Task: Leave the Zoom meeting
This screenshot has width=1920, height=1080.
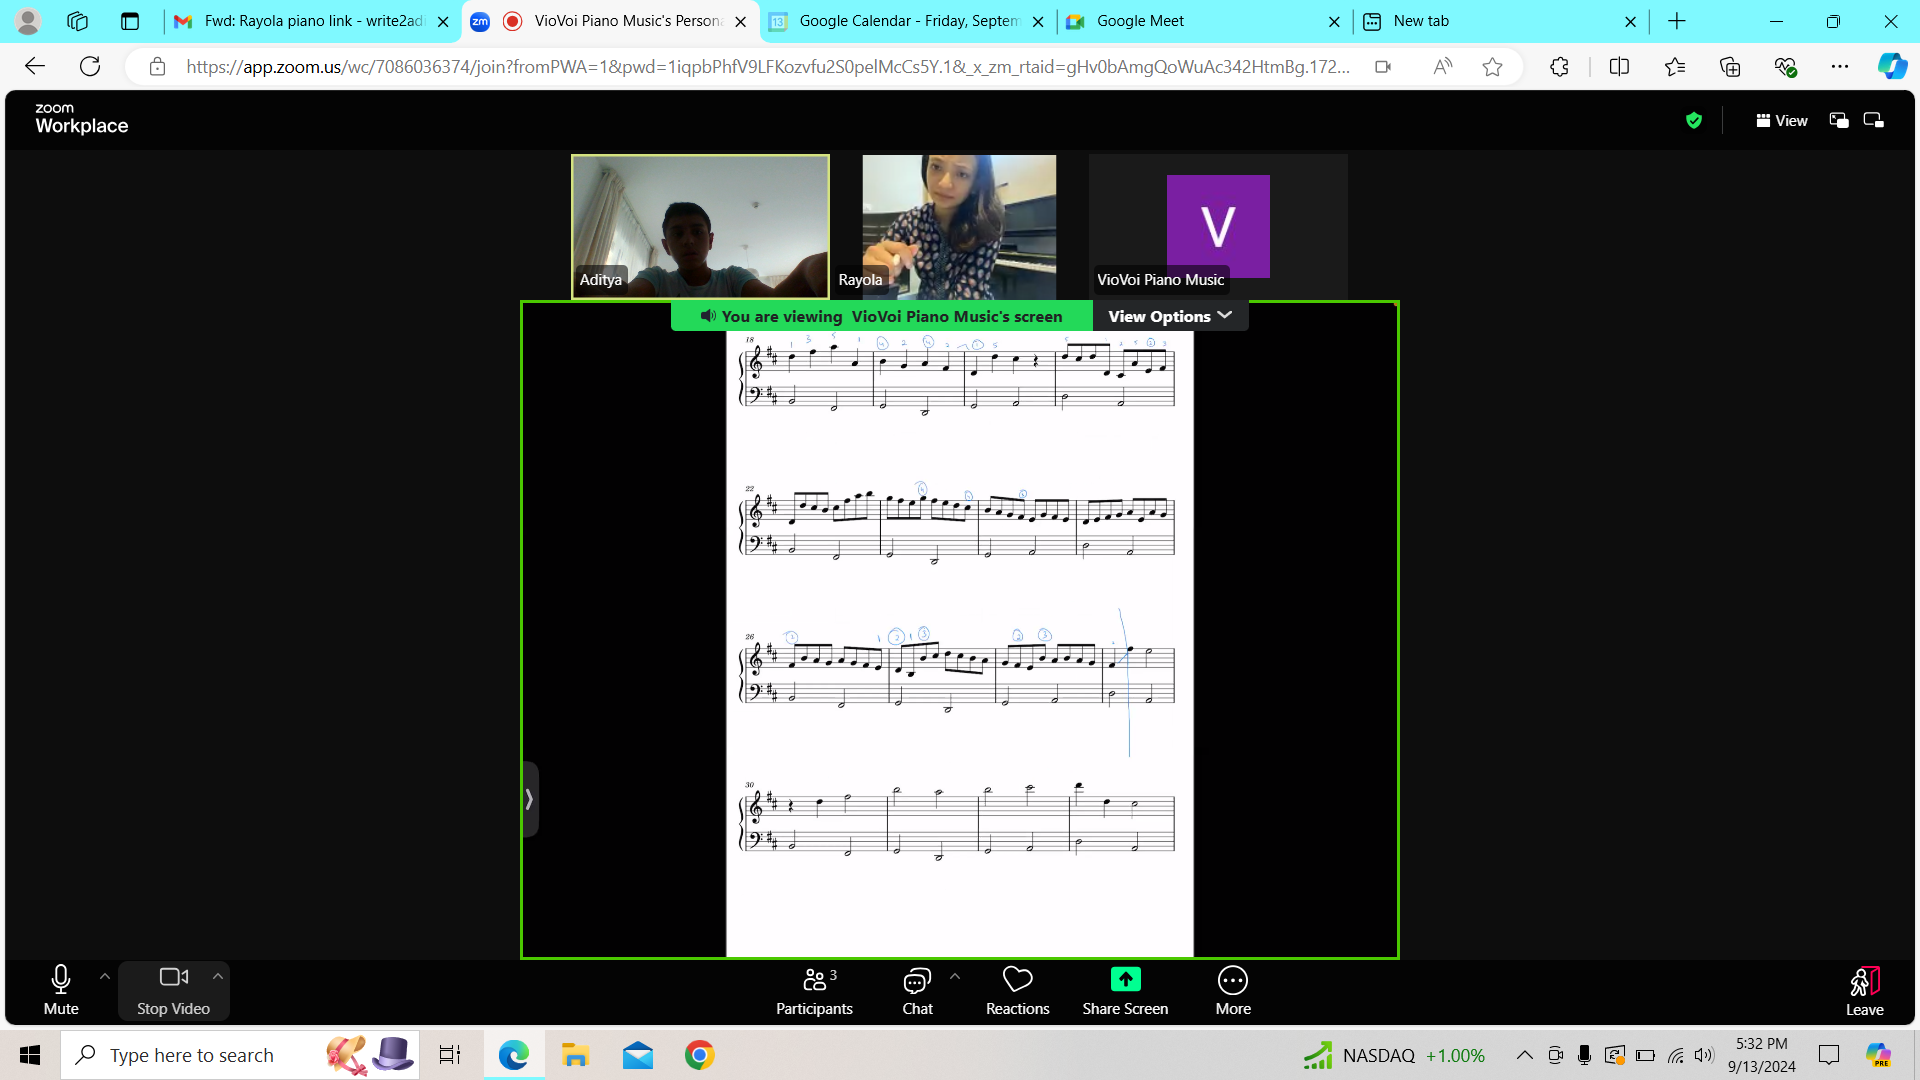Action: coord(1865,990)
